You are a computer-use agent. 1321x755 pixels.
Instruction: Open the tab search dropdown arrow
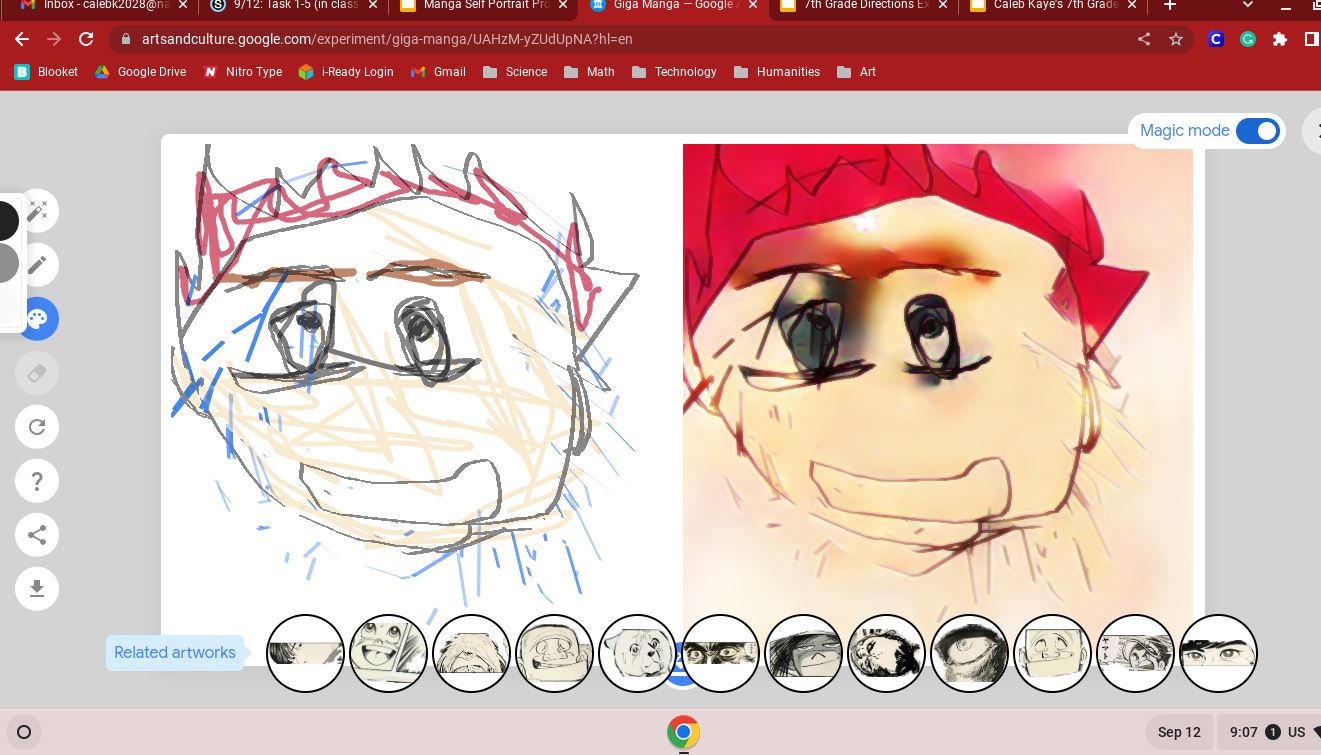click(x=1248, y=6)
